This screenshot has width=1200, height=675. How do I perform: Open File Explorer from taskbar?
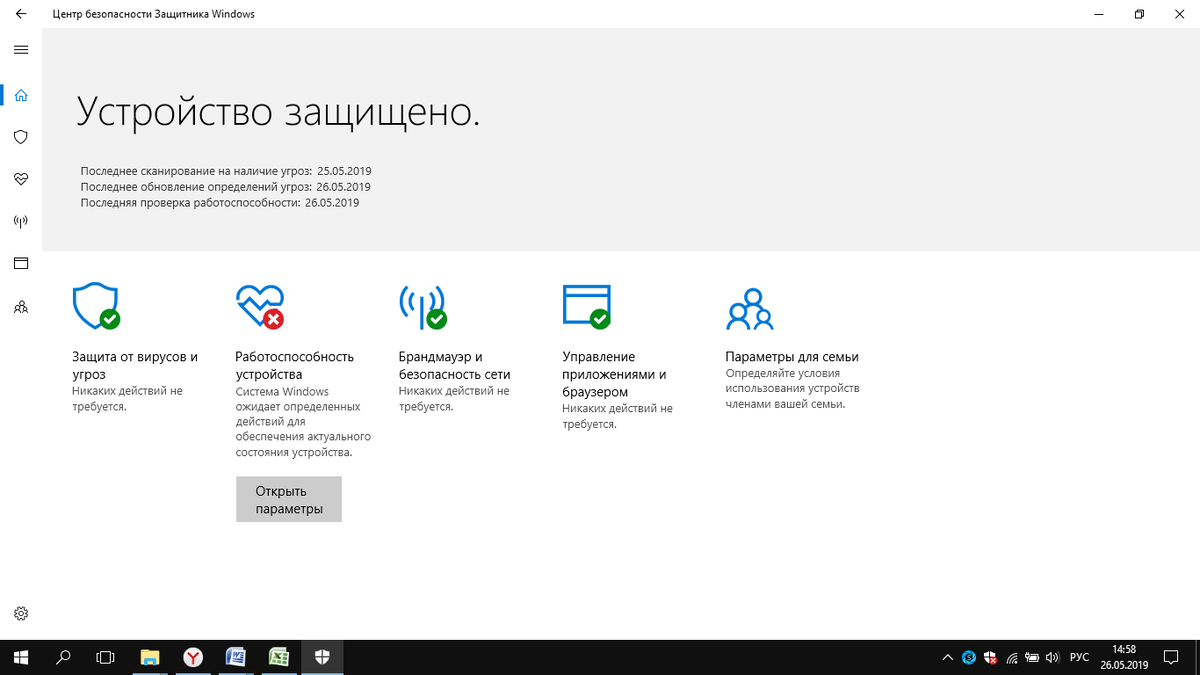[149, 657]
